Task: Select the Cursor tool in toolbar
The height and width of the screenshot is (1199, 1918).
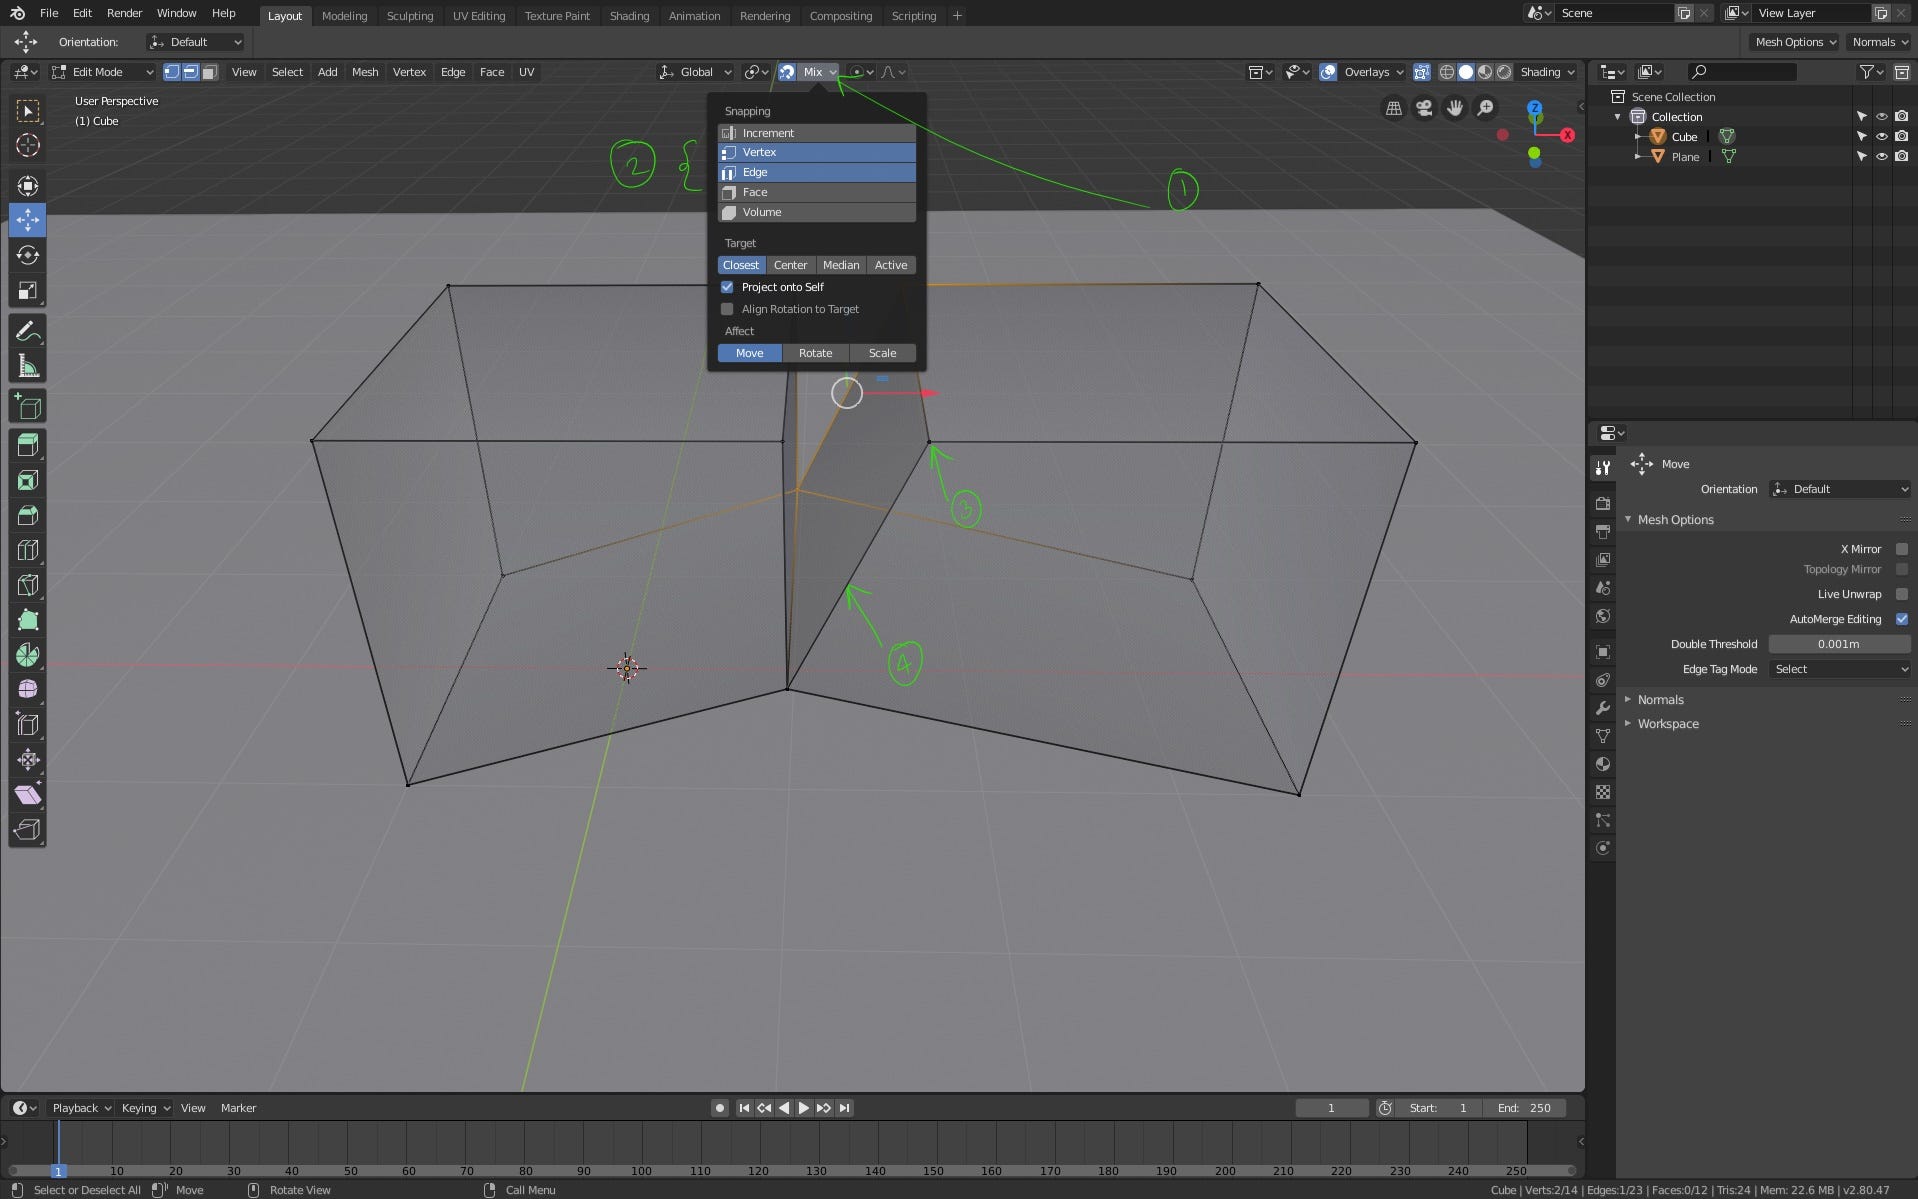Action: pyautogui.click(x=28, y=145)
